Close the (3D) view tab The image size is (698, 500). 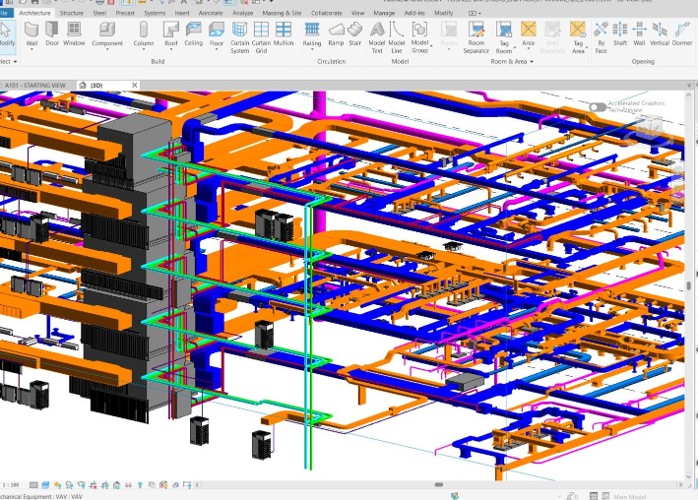(x=134, y=85)
